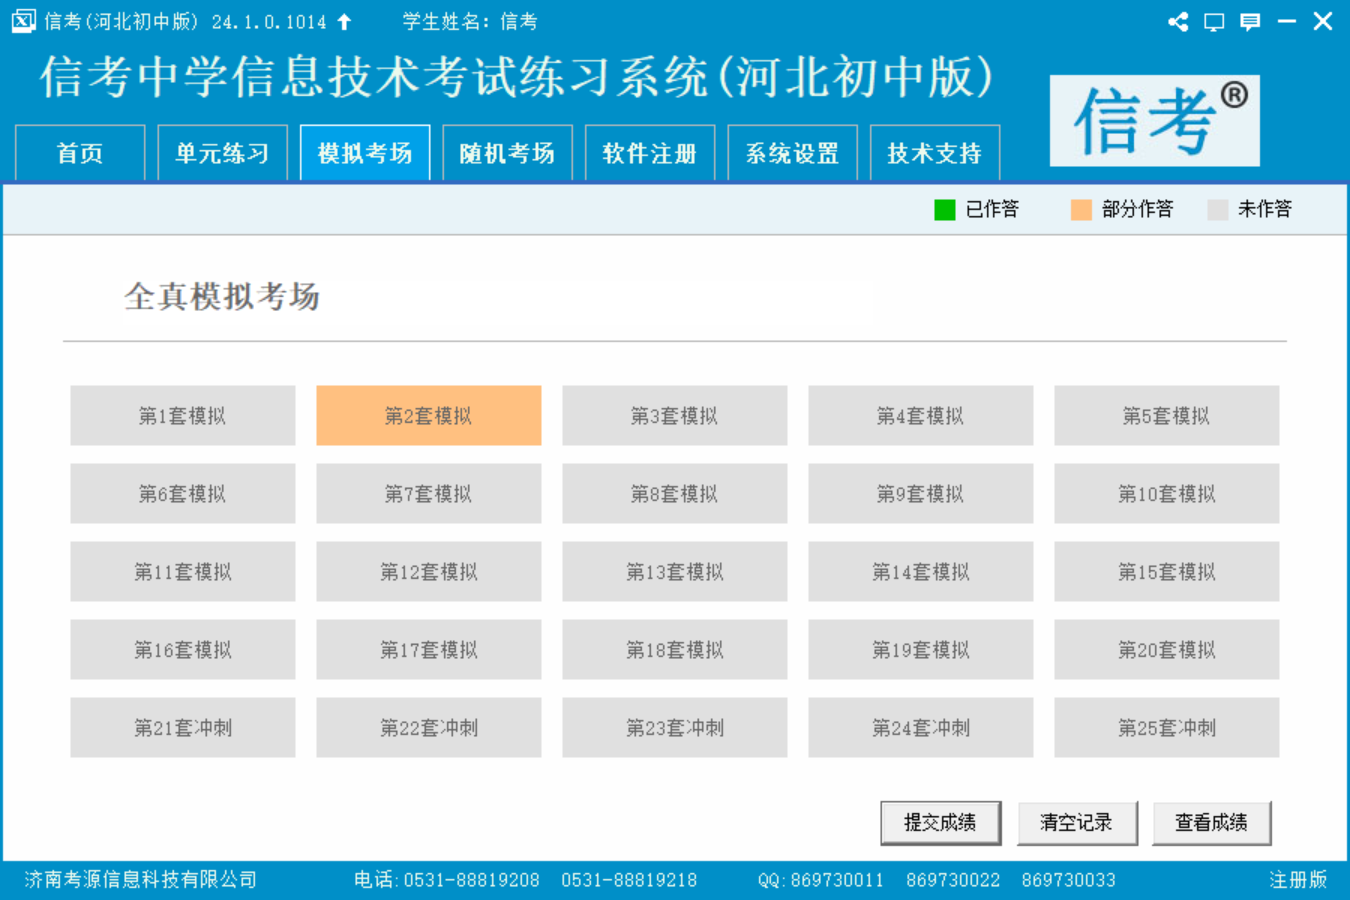This screenshot has height=900, width=1350.
Task: Click the 清空记录 button
Action: pyautogui.click(x=1076, y=823)
